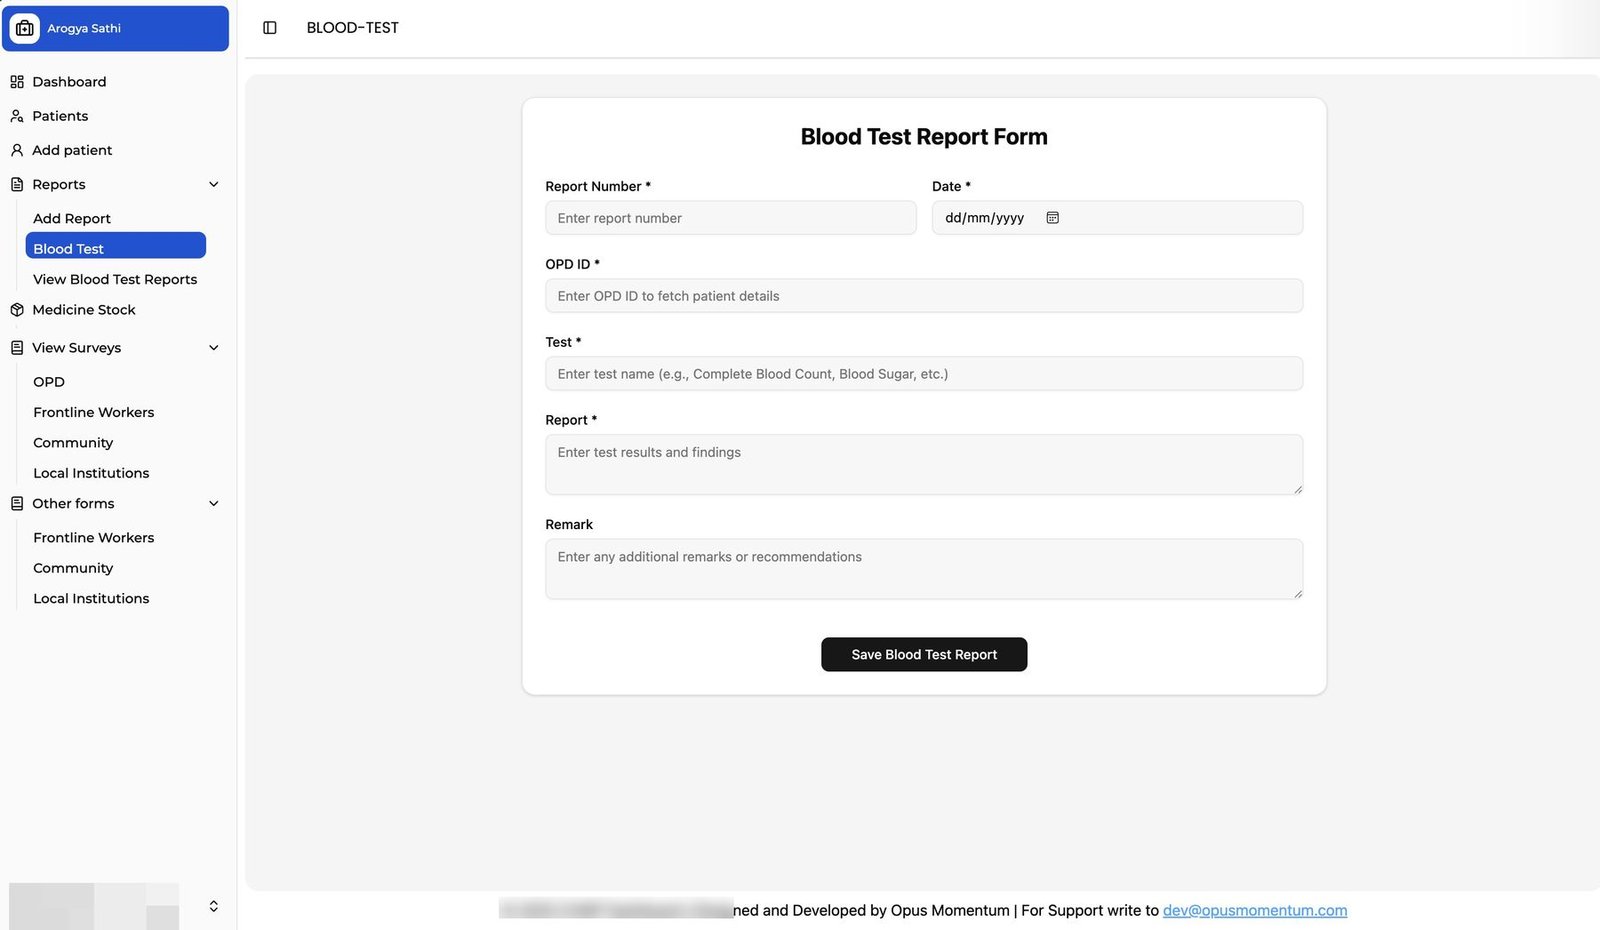This screenshot has width=1600, height=930.
Task: Click the BLOOD-TEST header title
Action: coord(352,28)
